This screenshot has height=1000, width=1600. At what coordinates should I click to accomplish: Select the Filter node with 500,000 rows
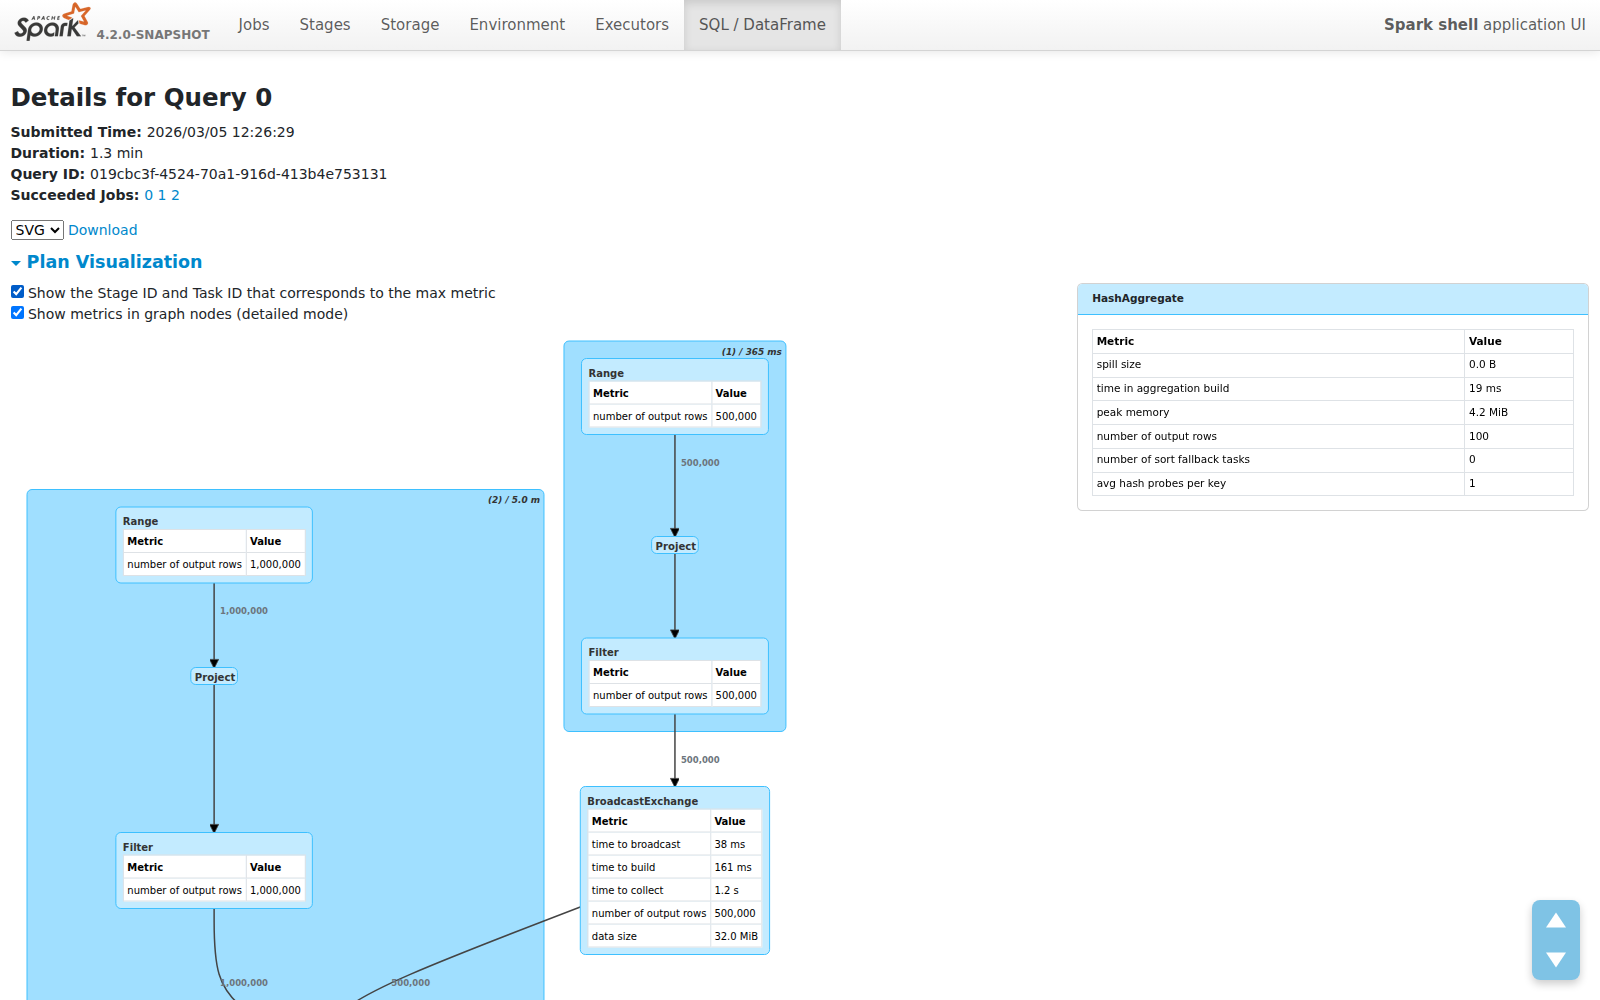pyautogui.click(x=675, y=676)
